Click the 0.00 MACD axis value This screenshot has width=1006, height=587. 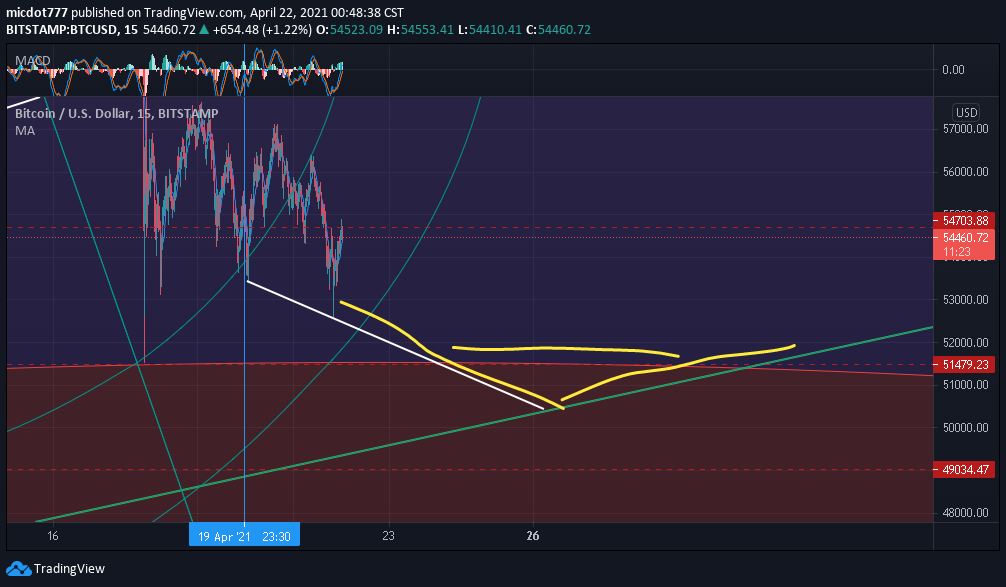(x=953, y=69)
